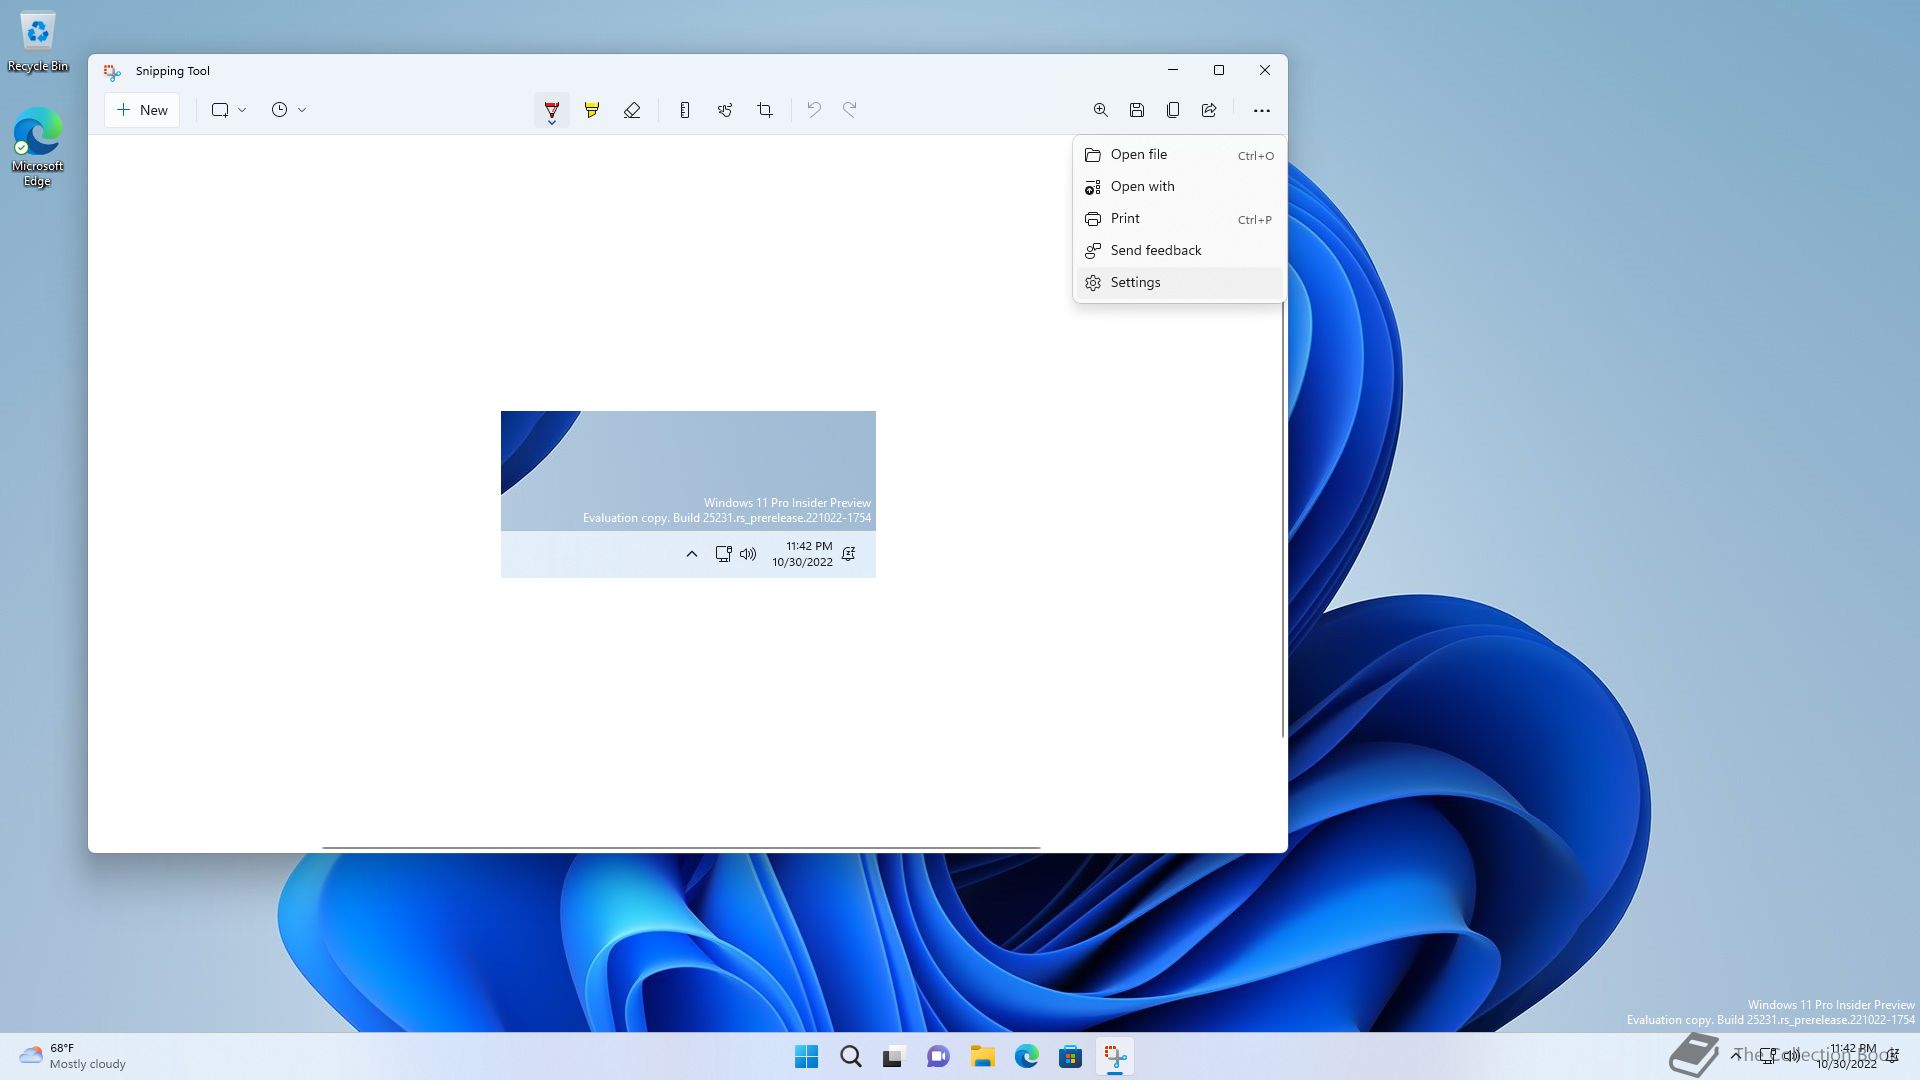Image resolution: width=1920 pixels, height=1080 pixels.
Task: Expand the snipping mode dropdown
Action: tap(229, 110)
